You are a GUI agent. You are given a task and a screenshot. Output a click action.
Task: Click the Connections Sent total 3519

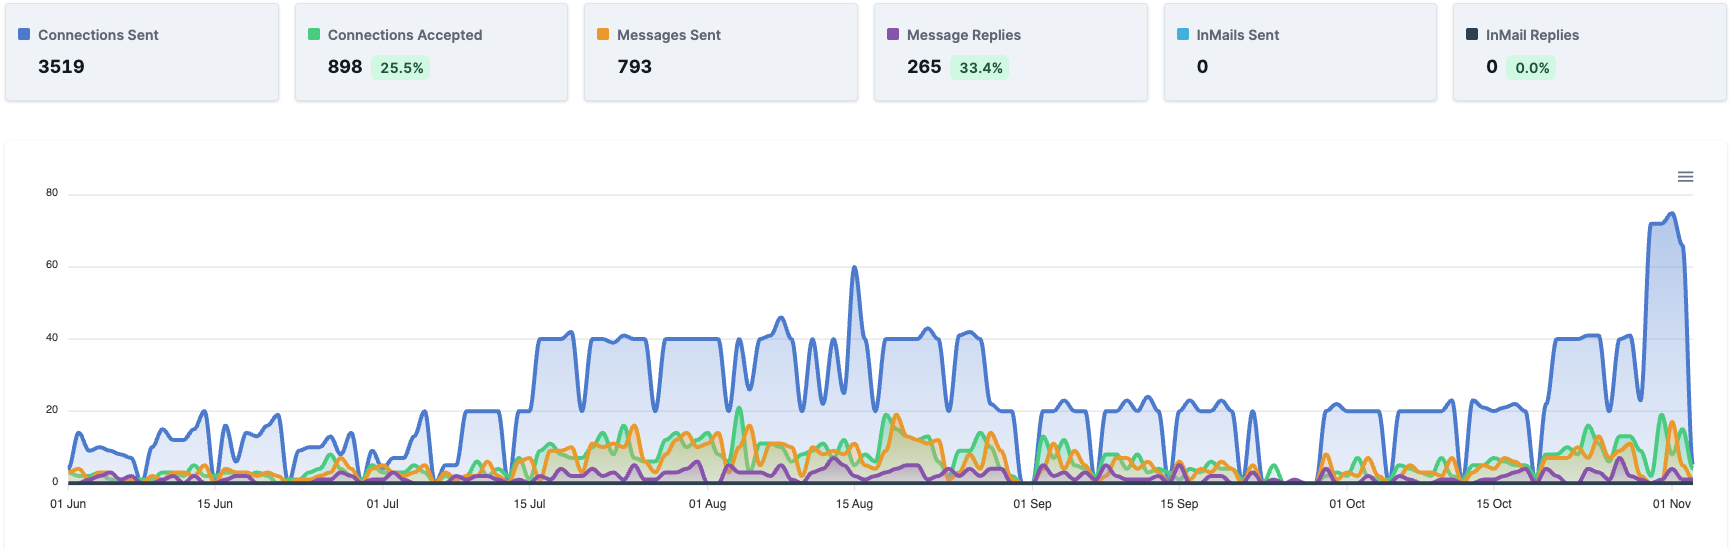point(61,67)
